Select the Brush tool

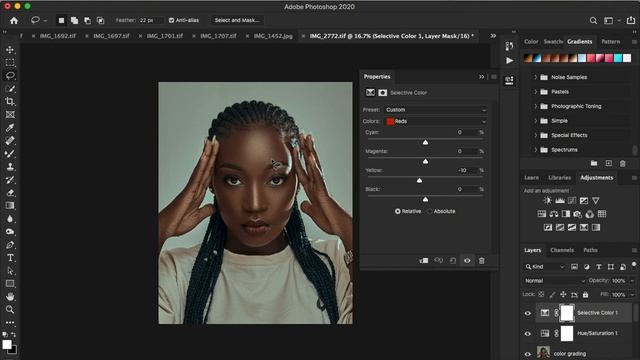10,154
